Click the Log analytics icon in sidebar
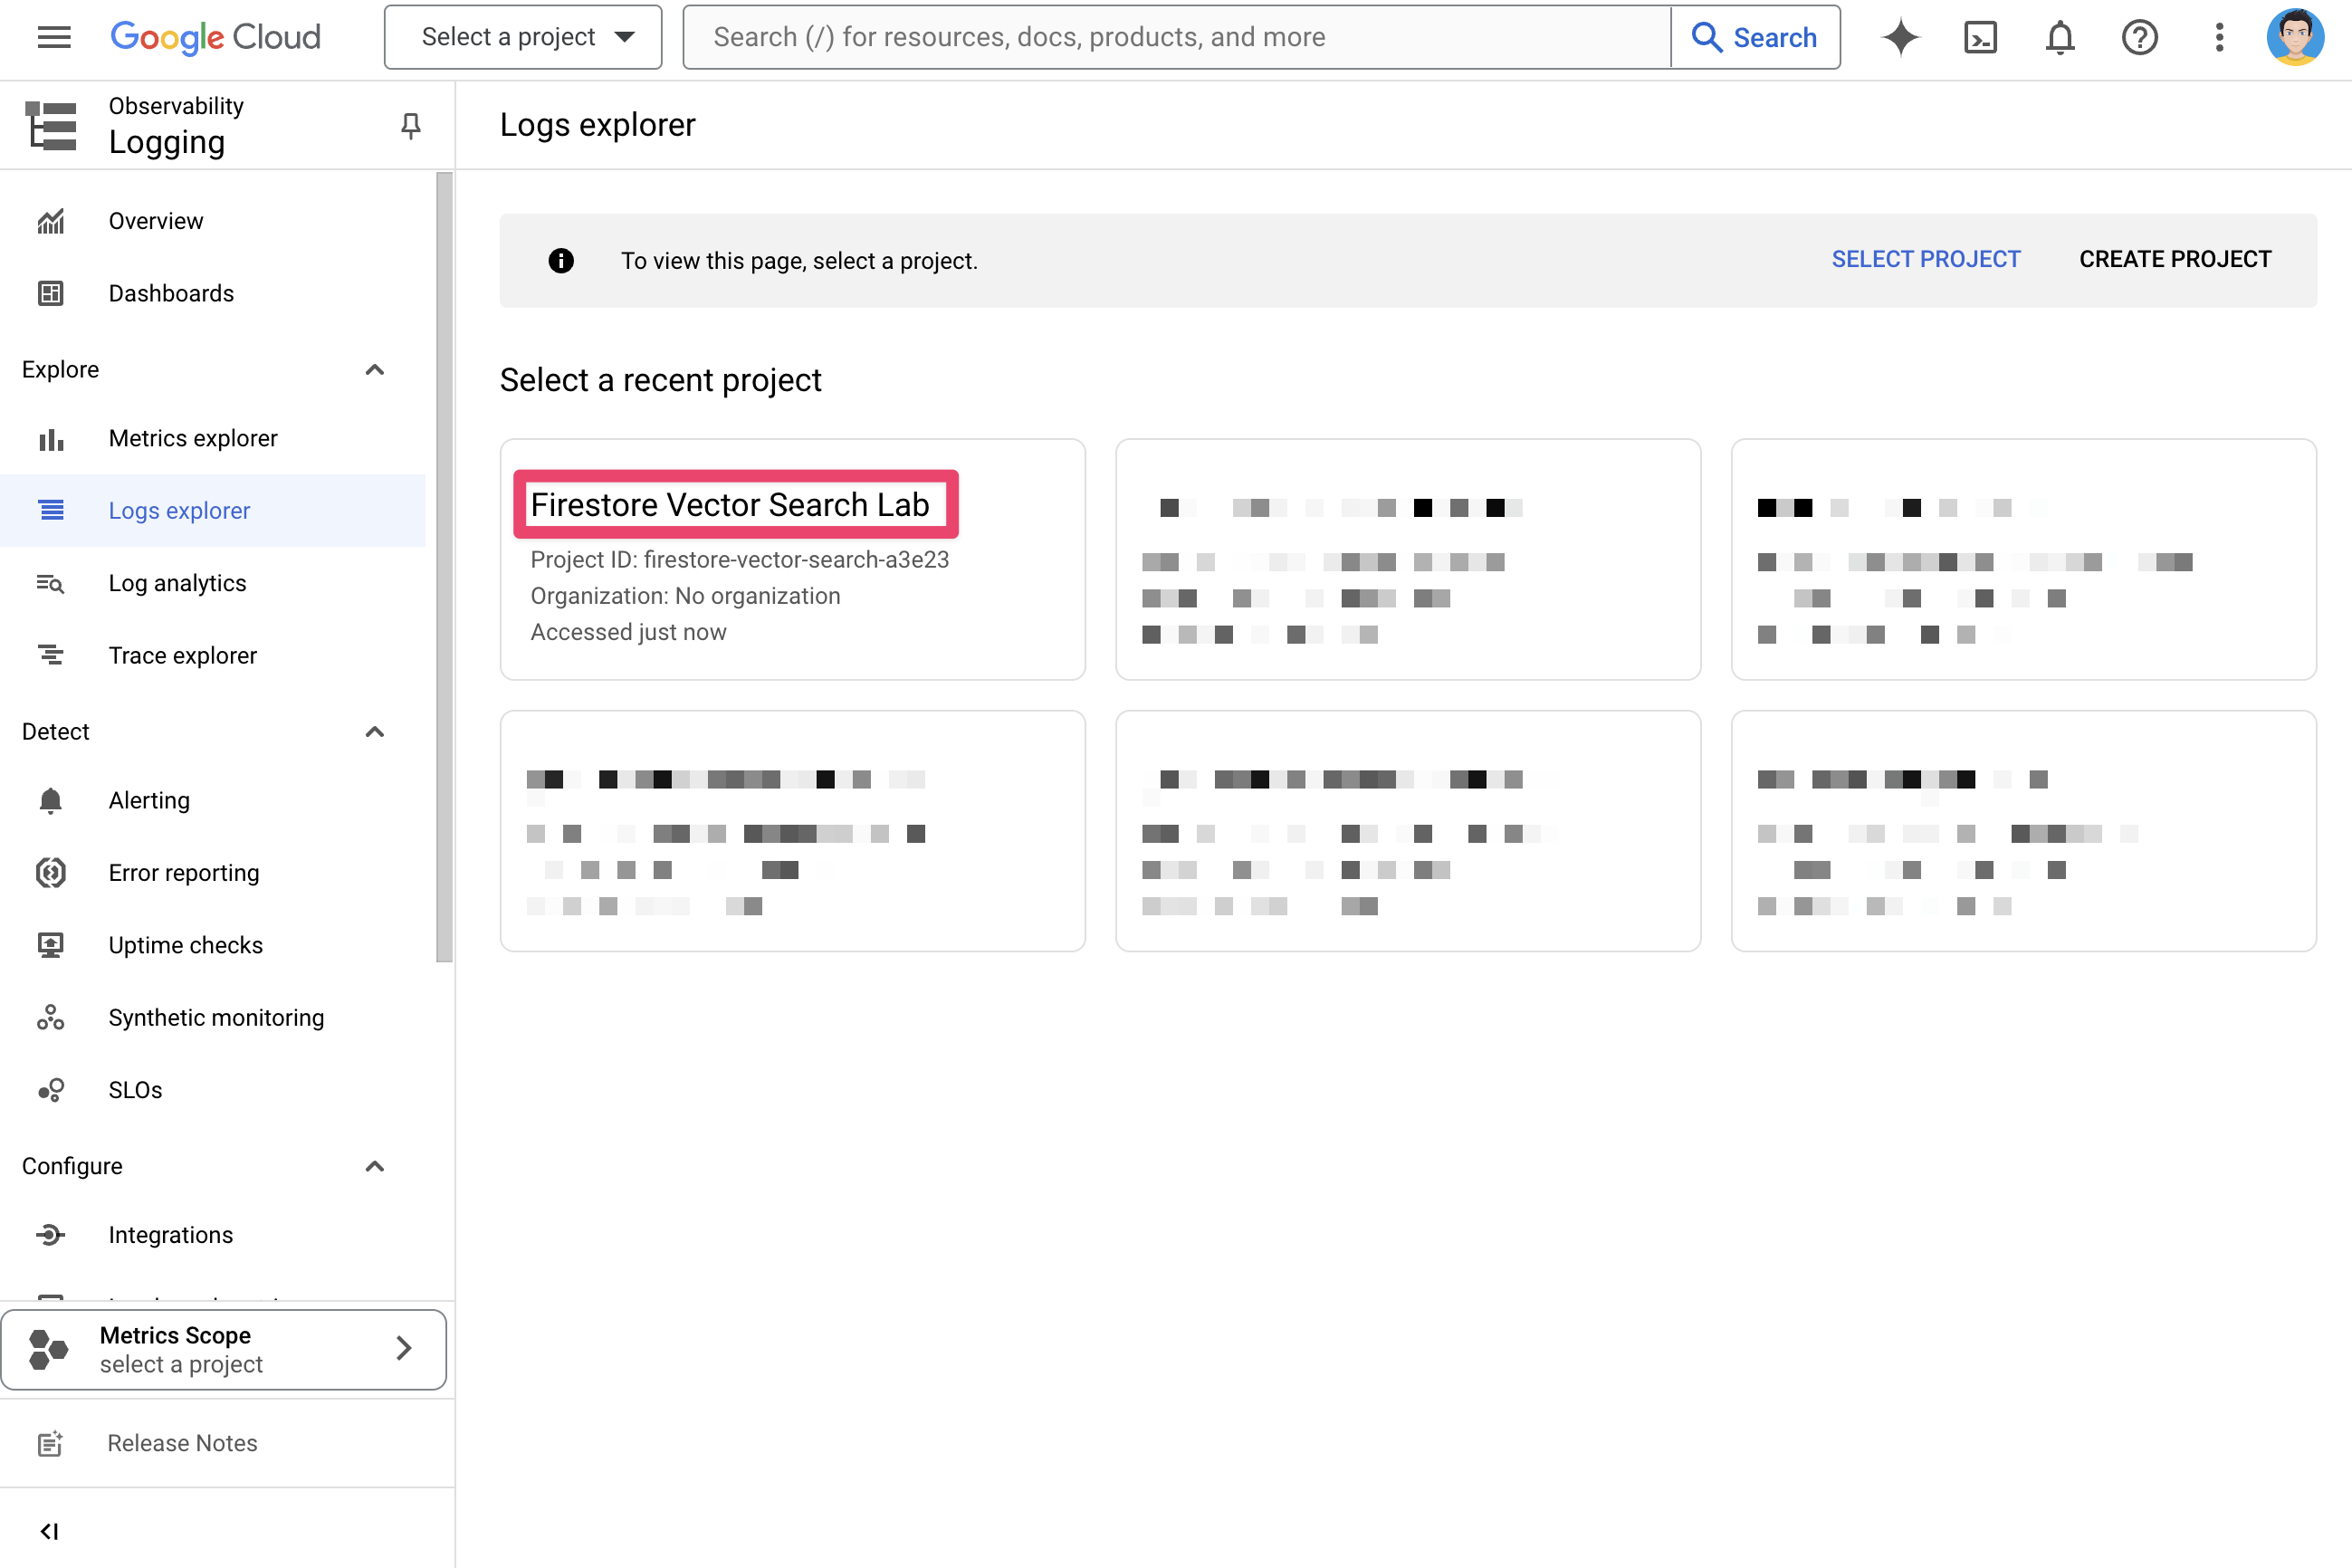Image resolution: width=2352 pixels, height=1568 pixels. pos(51,583)
